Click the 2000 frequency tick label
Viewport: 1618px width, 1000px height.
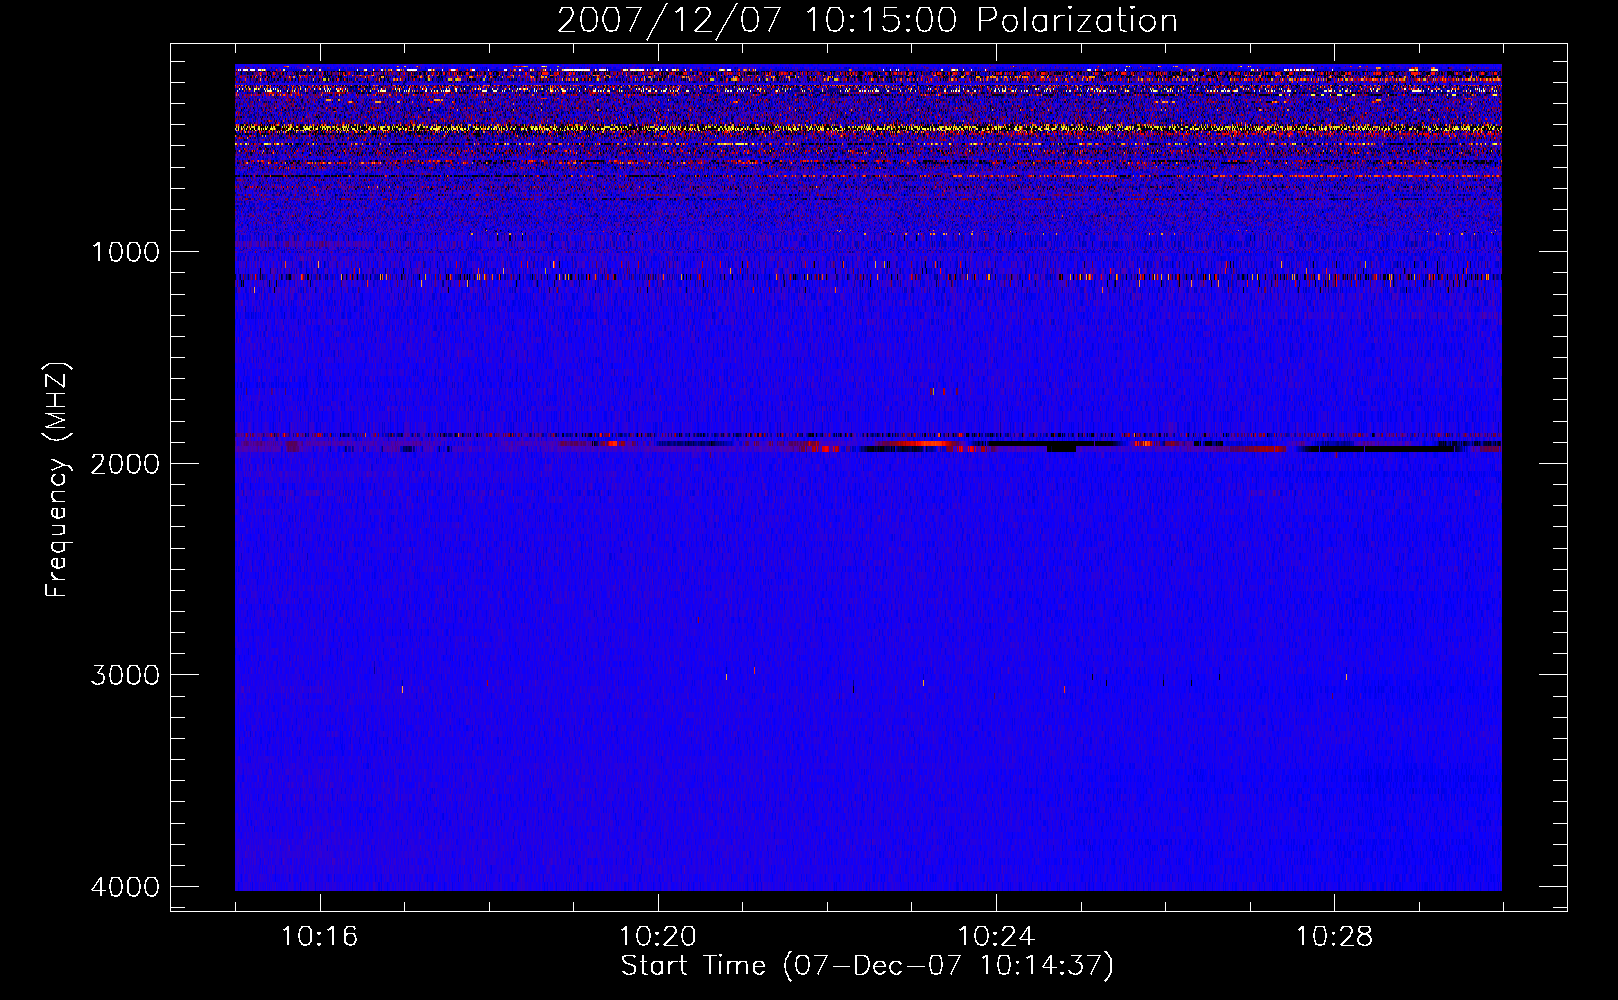point(125,464)
